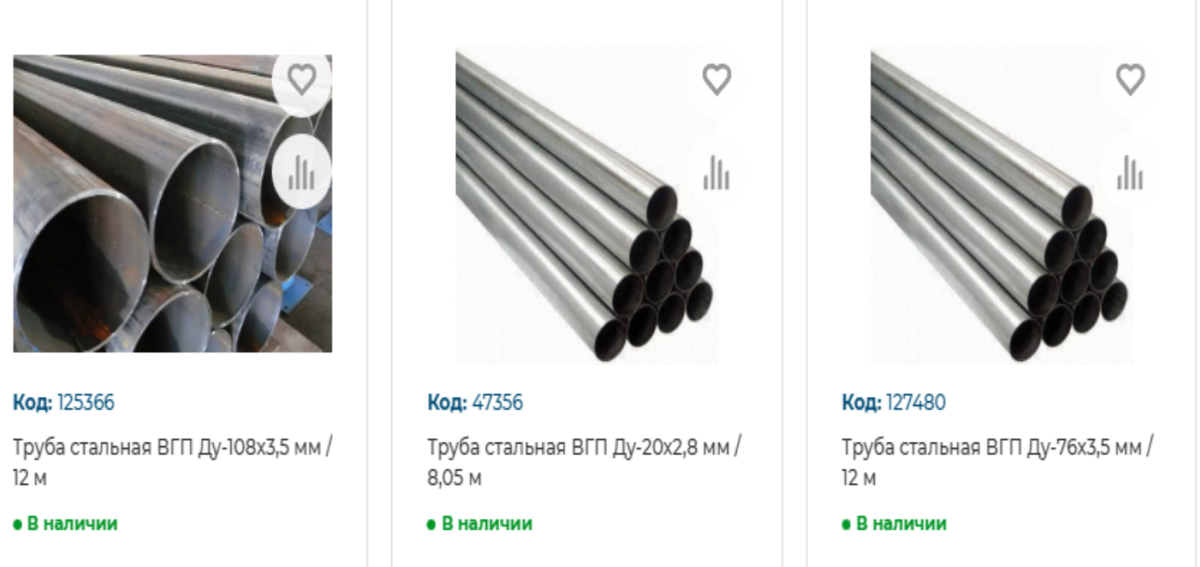Open the Труба стальная ВГП Ду-20x2,8 мм link

tap(586, 462)
